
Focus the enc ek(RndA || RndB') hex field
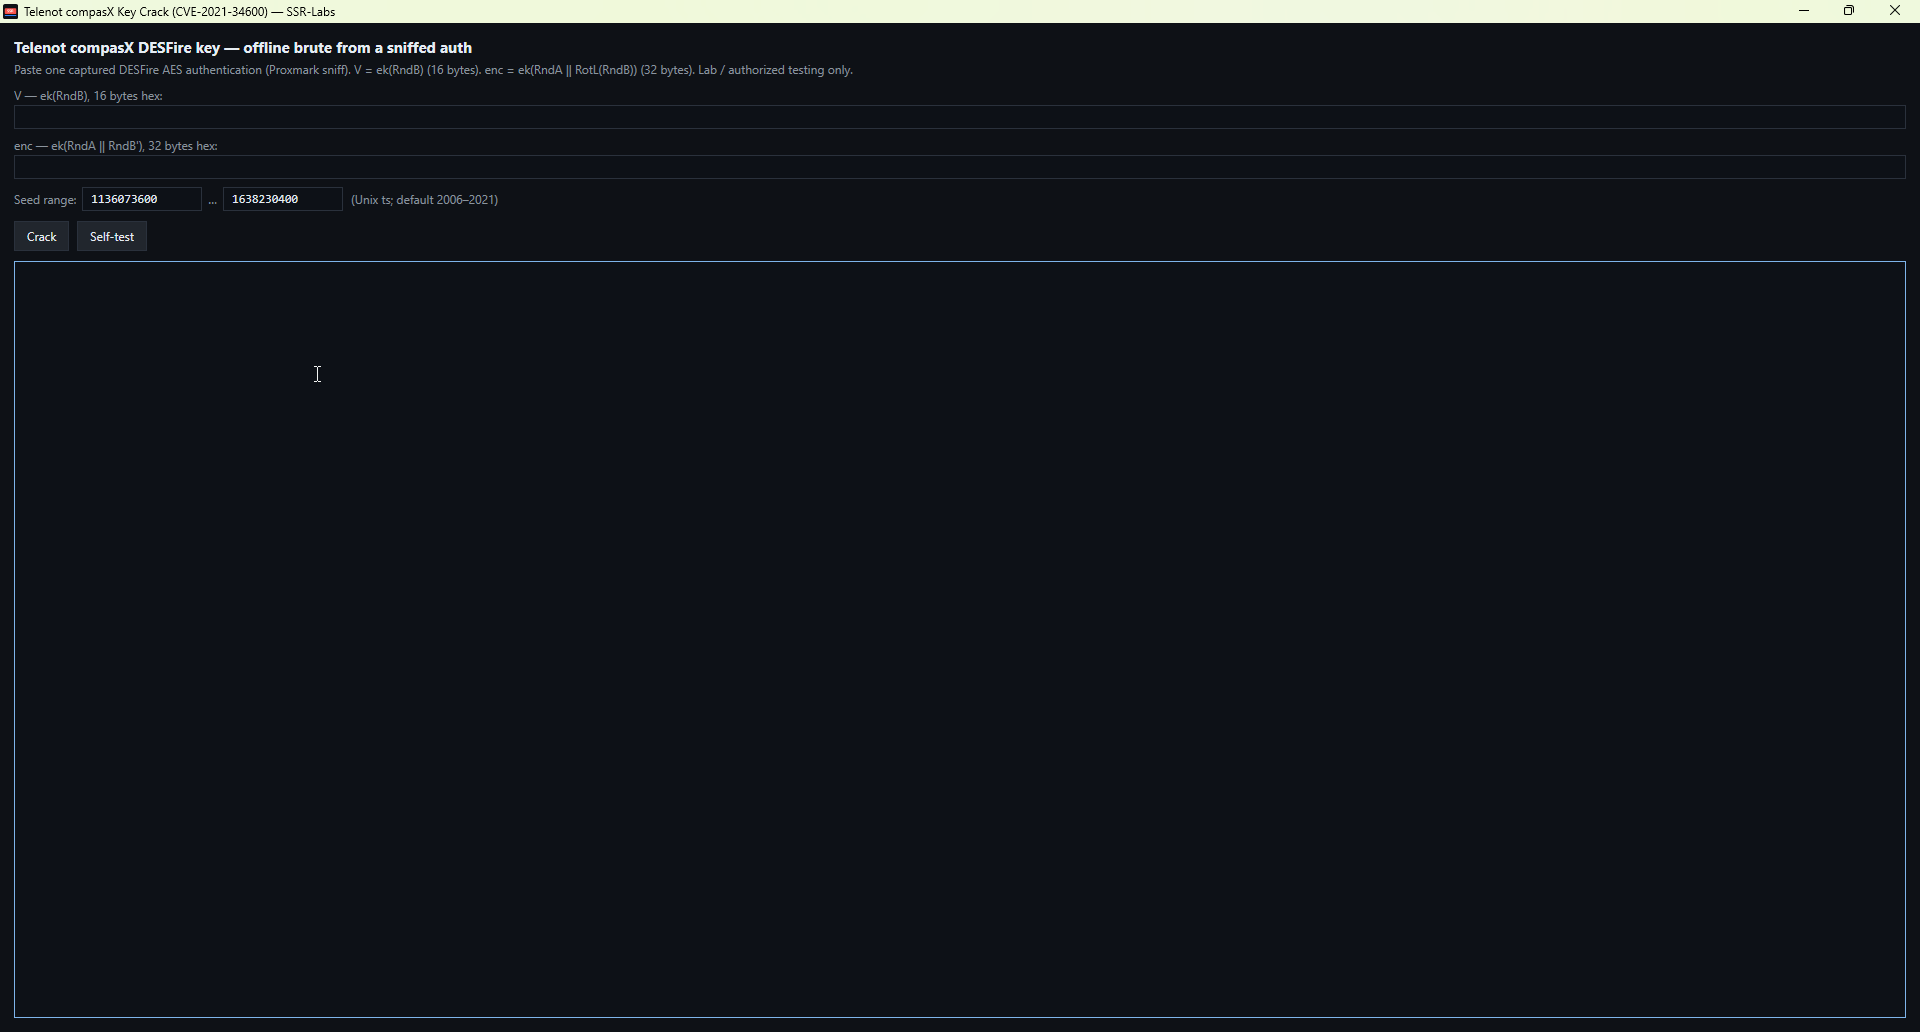(x=960, y=168)
